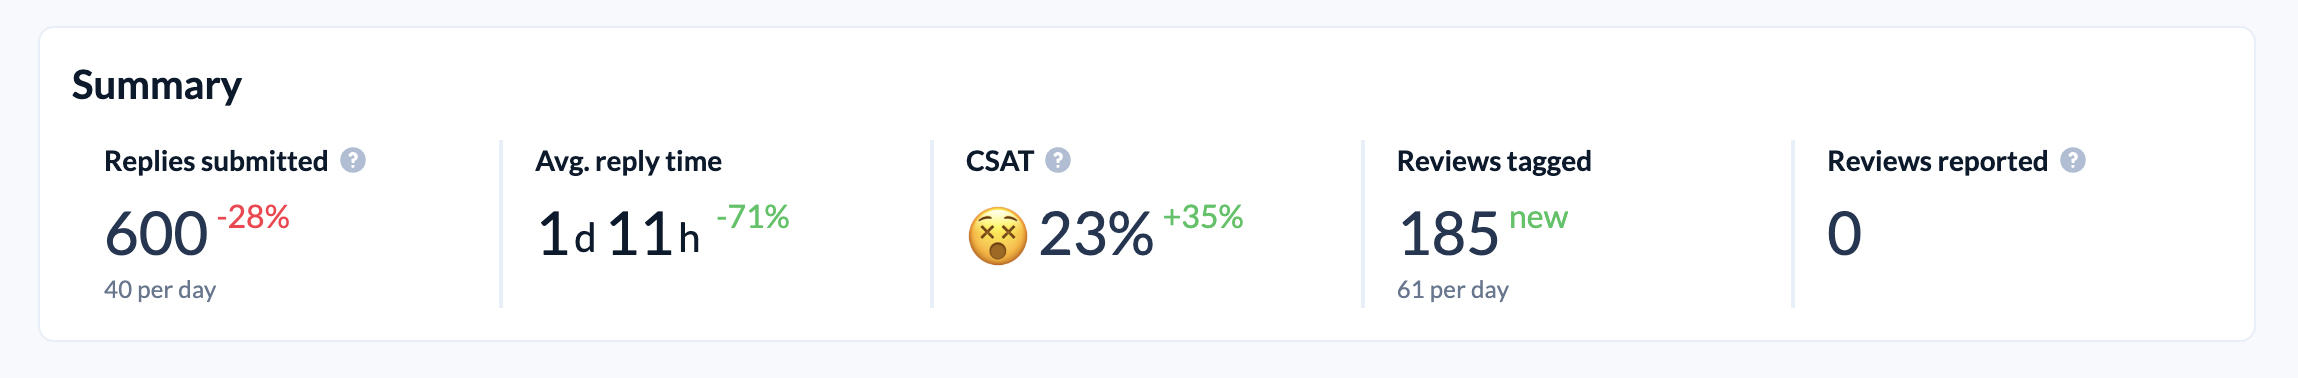Click the 40 per day text
Image resolution: width=2298 pixels, height=378 pixels.
(x=160, y=290)
